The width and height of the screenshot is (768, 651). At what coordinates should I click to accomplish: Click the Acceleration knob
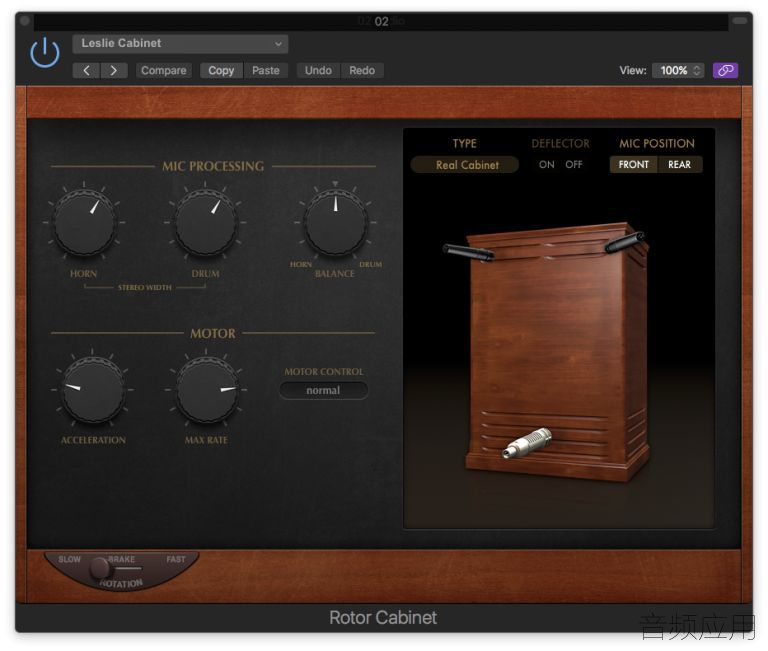click(x=93, y=390)
